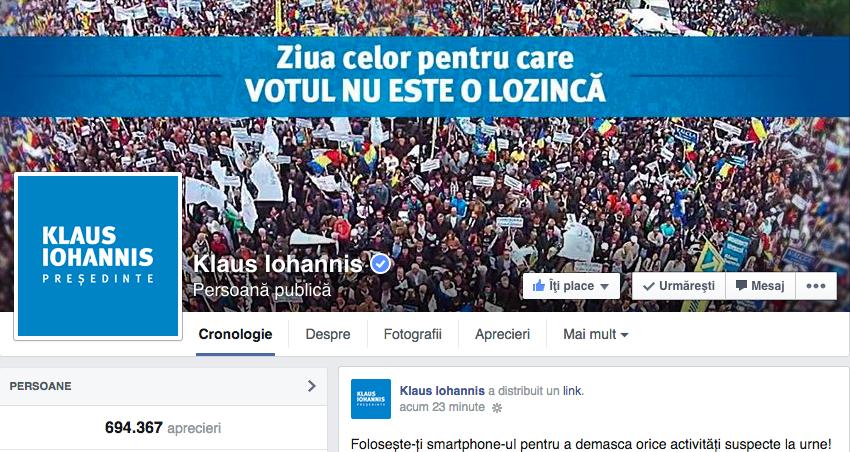Select the Cronologie tab

(x=235, y=334)
